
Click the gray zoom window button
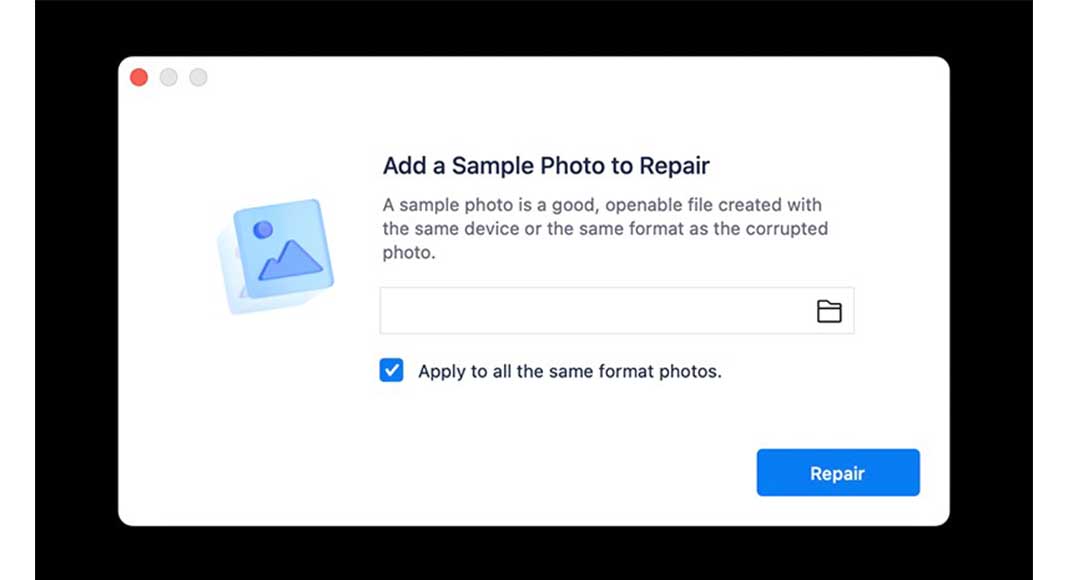(198, 78)
